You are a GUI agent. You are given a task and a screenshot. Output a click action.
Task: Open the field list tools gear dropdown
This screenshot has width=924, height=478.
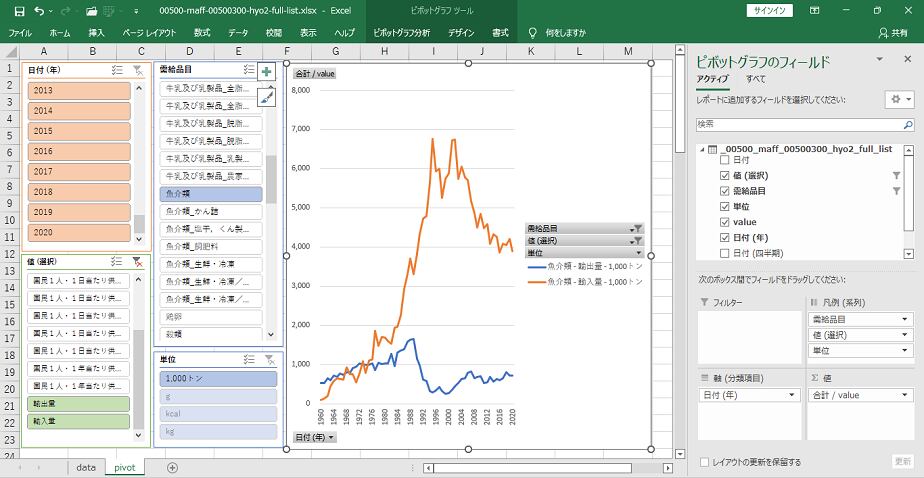[x=900, y=100]
